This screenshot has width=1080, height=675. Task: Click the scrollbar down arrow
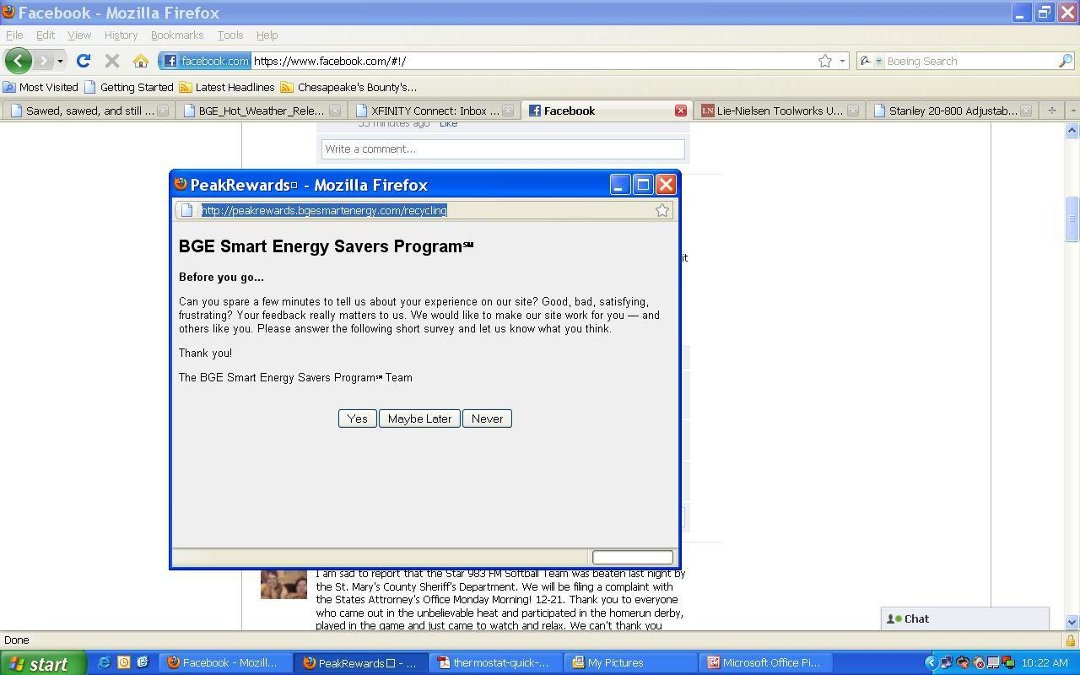(x=1072, y=622)
